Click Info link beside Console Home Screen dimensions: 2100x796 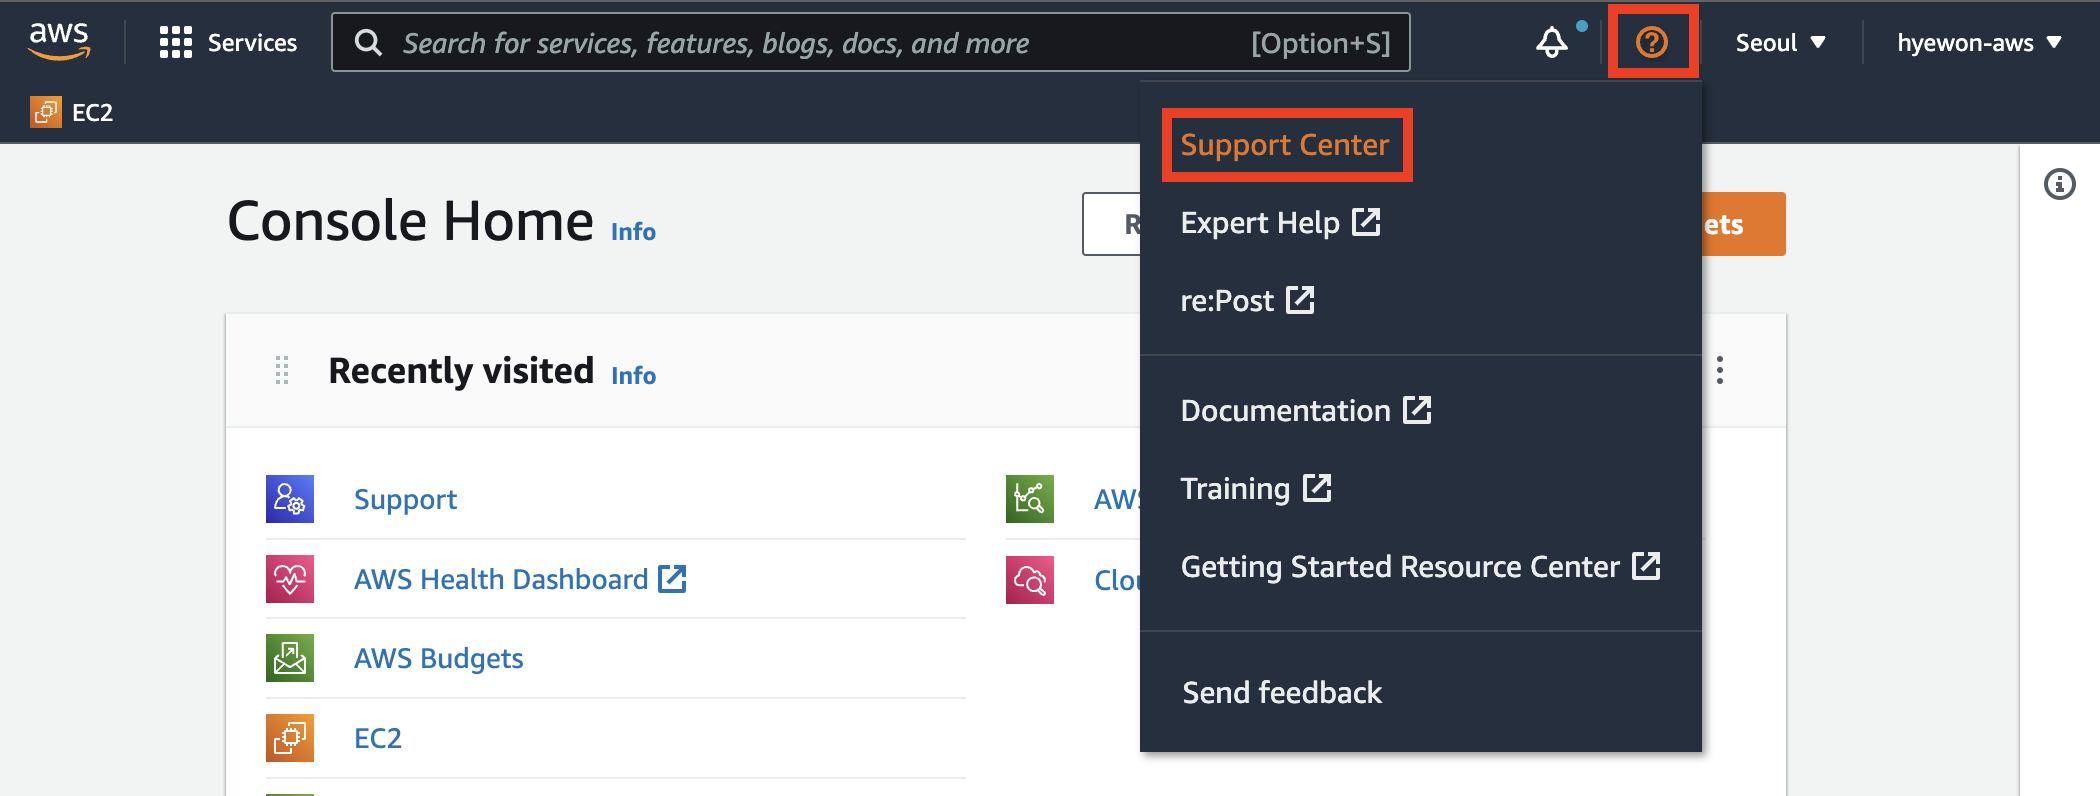point(633,232)
